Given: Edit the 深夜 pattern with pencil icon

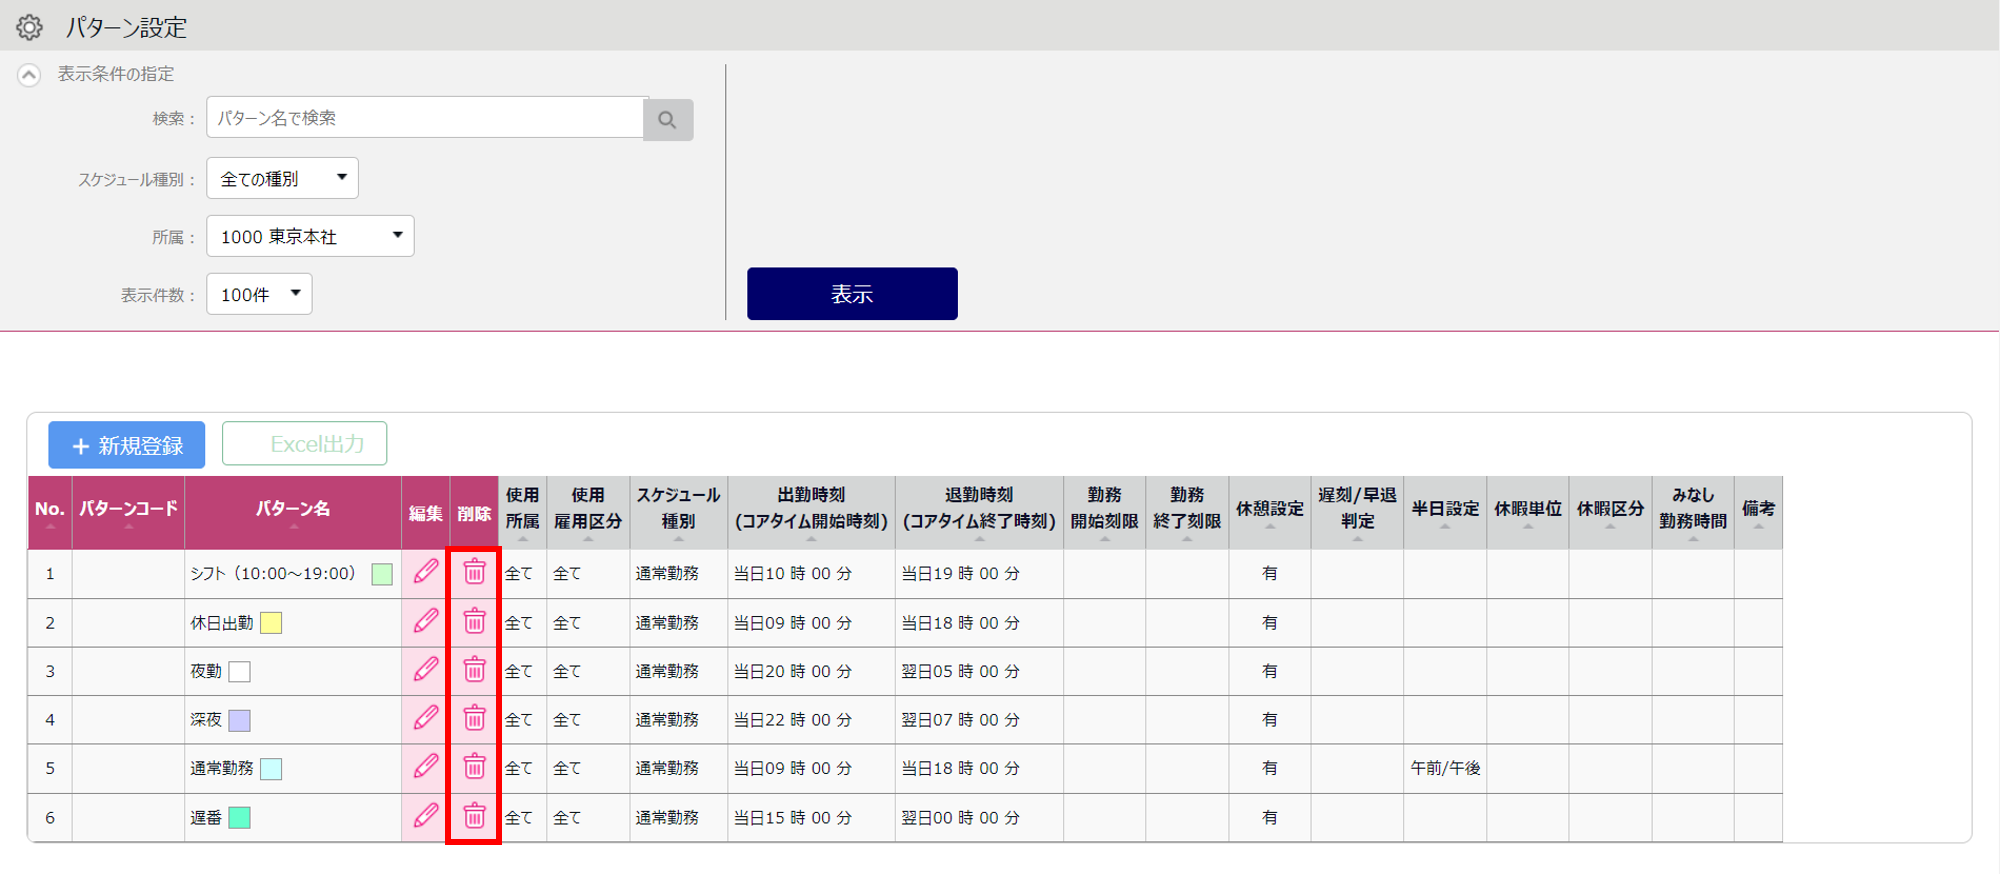Looking at the screenshot, I should [x=426, y=718].
